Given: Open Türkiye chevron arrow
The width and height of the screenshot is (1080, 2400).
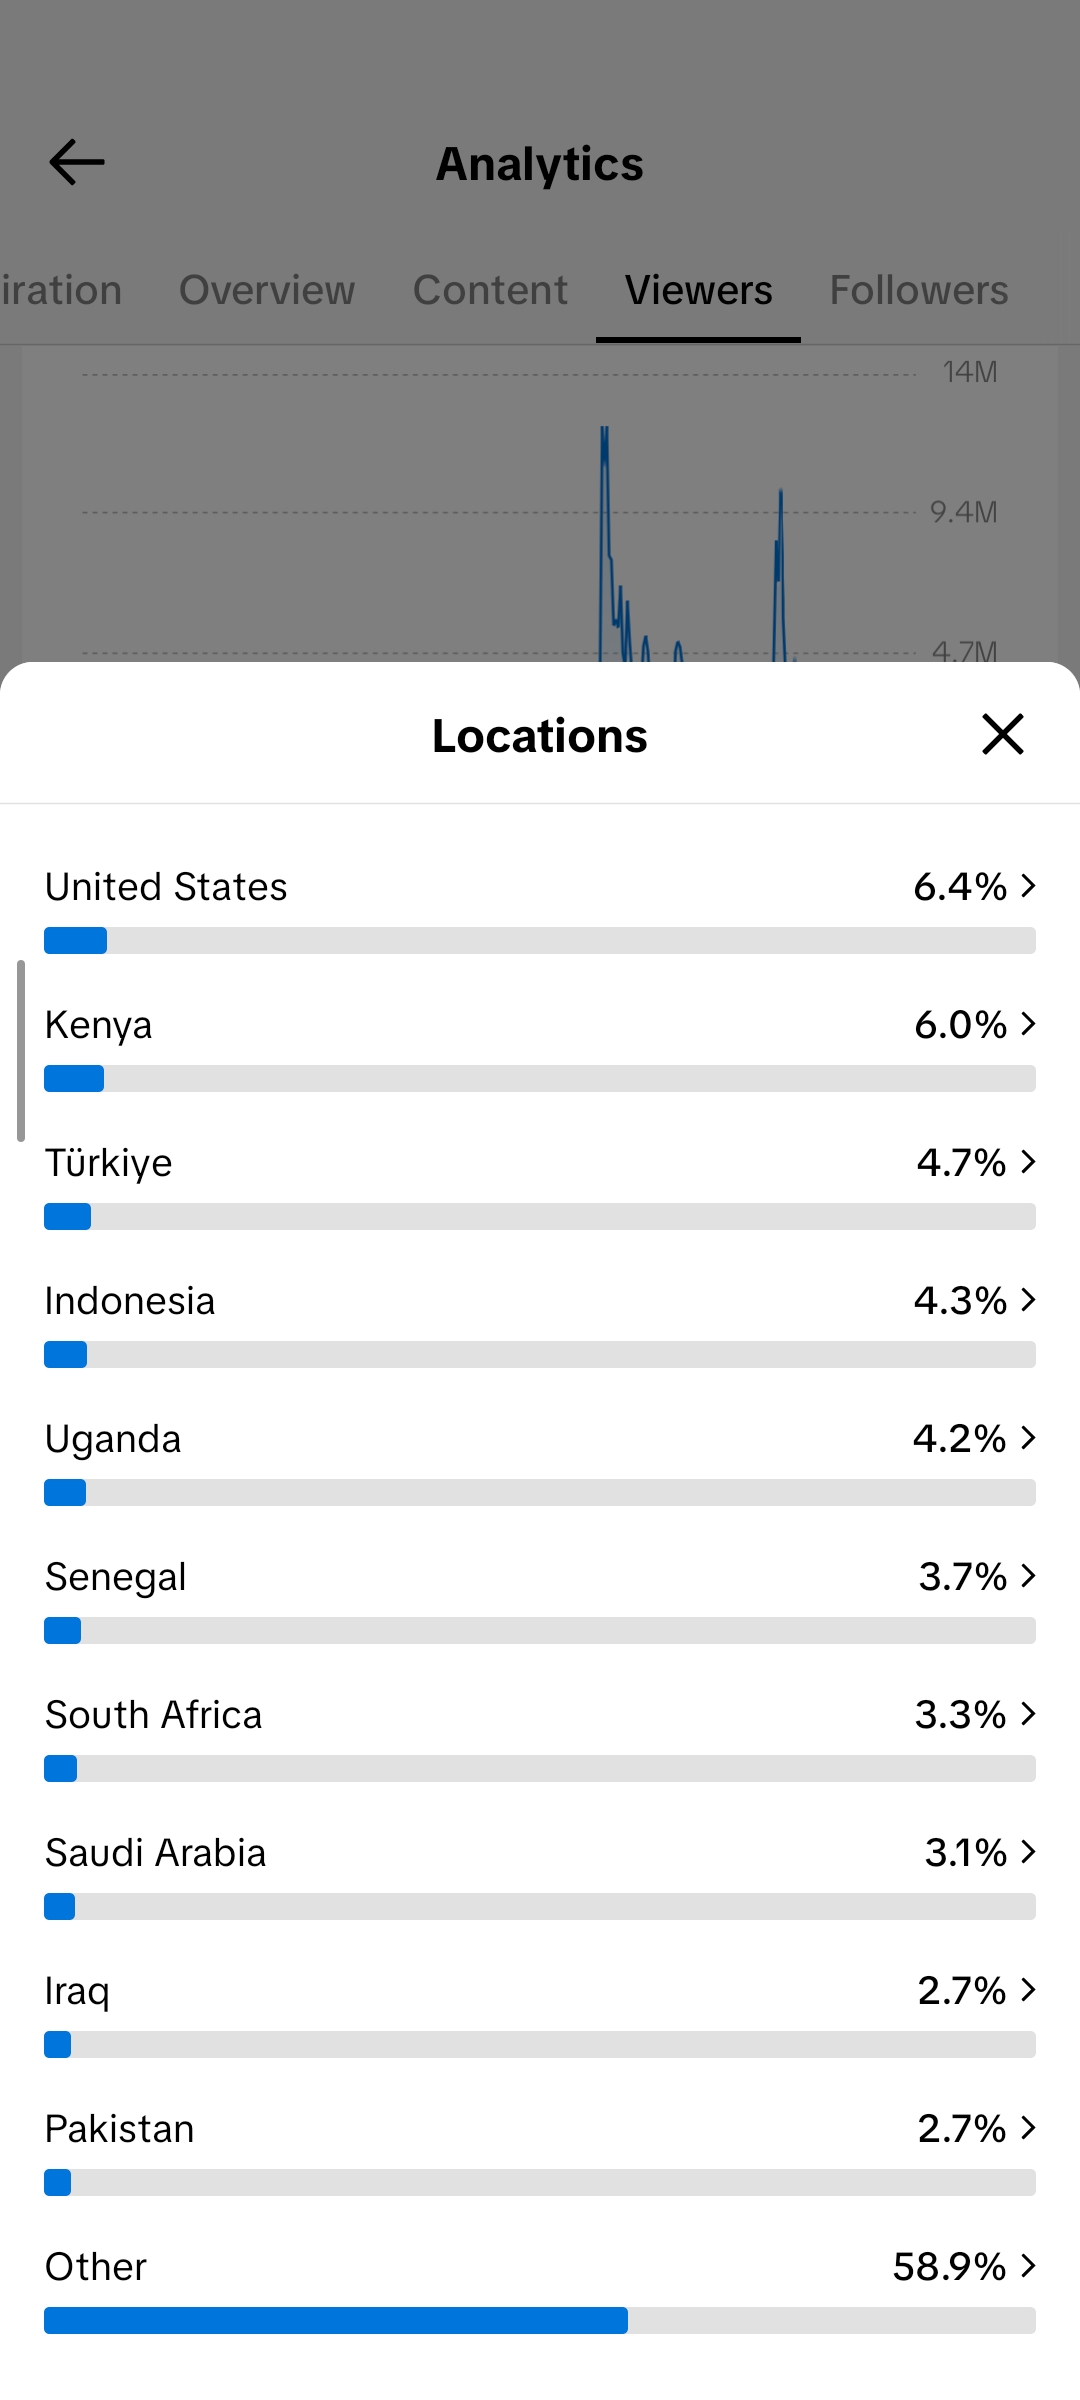Looking at the screenshot, I should [1028, 1162].
